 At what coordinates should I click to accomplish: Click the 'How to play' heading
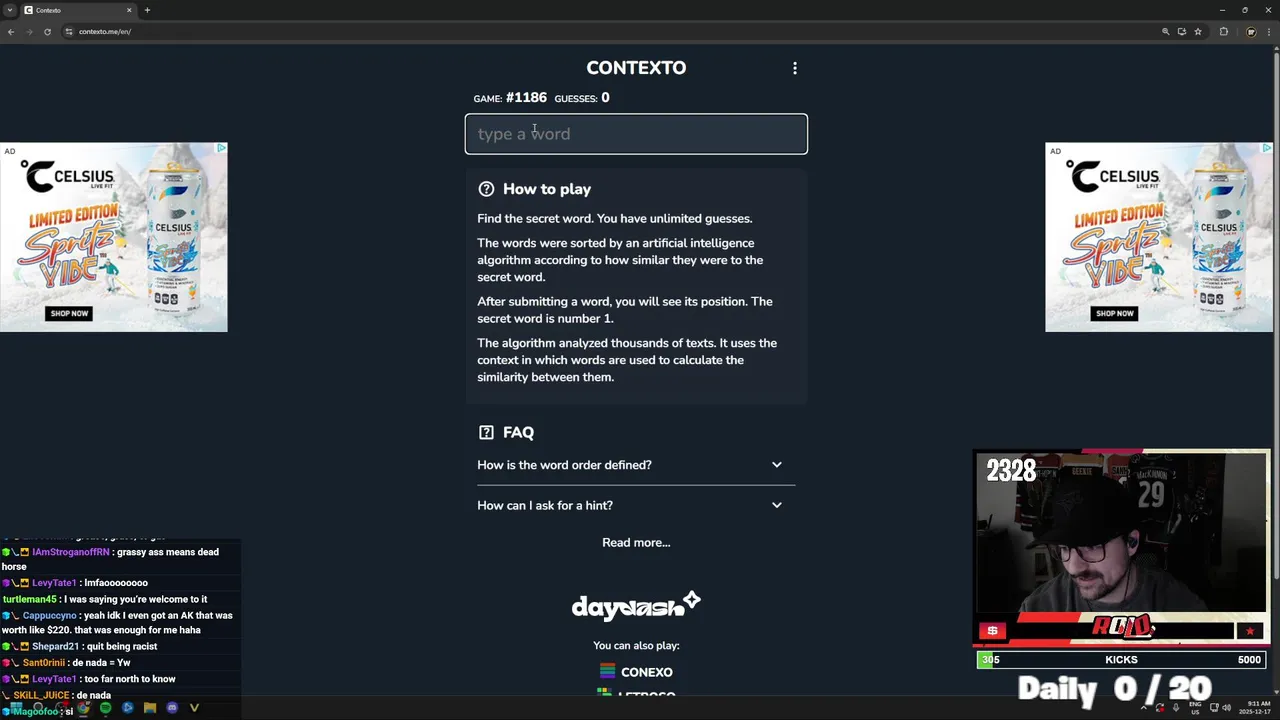tap(547, 189)
